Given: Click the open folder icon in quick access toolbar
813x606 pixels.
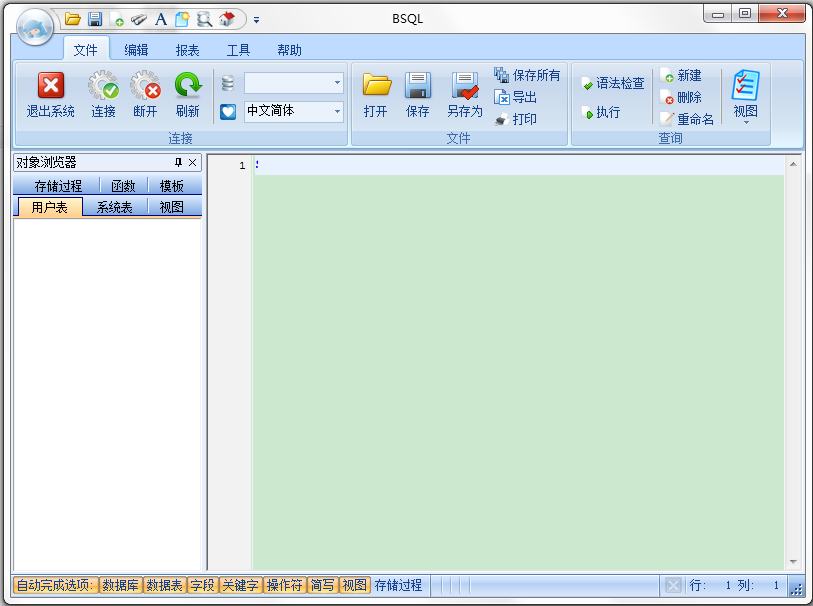Looking at the screenshot, I should click(73, 20).
